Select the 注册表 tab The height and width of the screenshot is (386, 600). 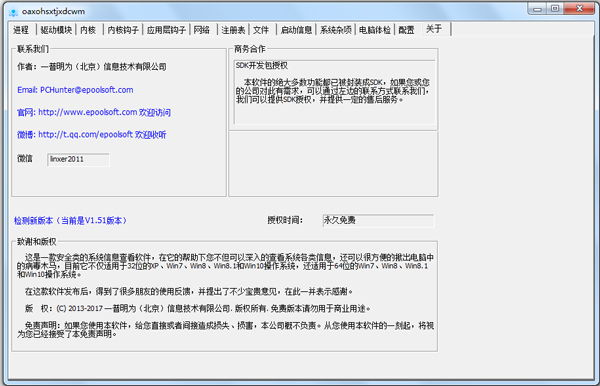[233, 30]
